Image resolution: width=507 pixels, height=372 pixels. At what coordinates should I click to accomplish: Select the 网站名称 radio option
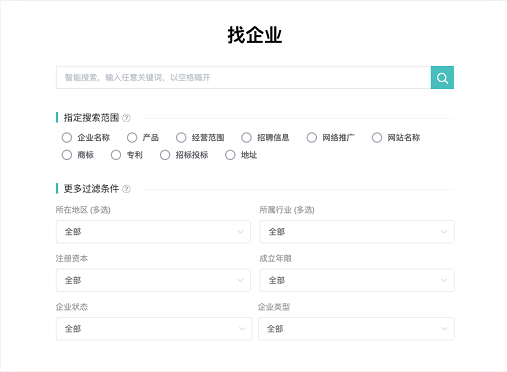[377, 137]
